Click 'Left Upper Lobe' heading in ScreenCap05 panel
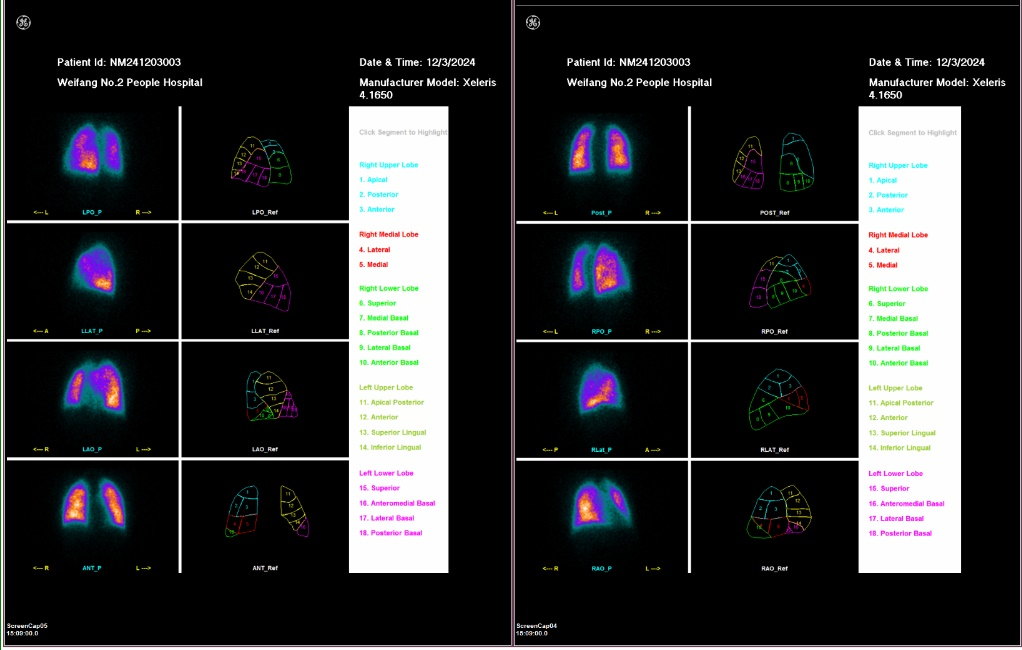The height and width of the screenshot is (650, 1022). click(x=386, y=387)
